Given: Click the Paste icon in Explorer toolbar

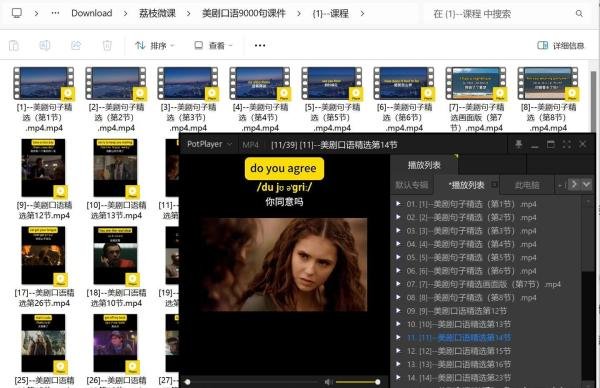Looking at the screenshot, I should [14, 46].
